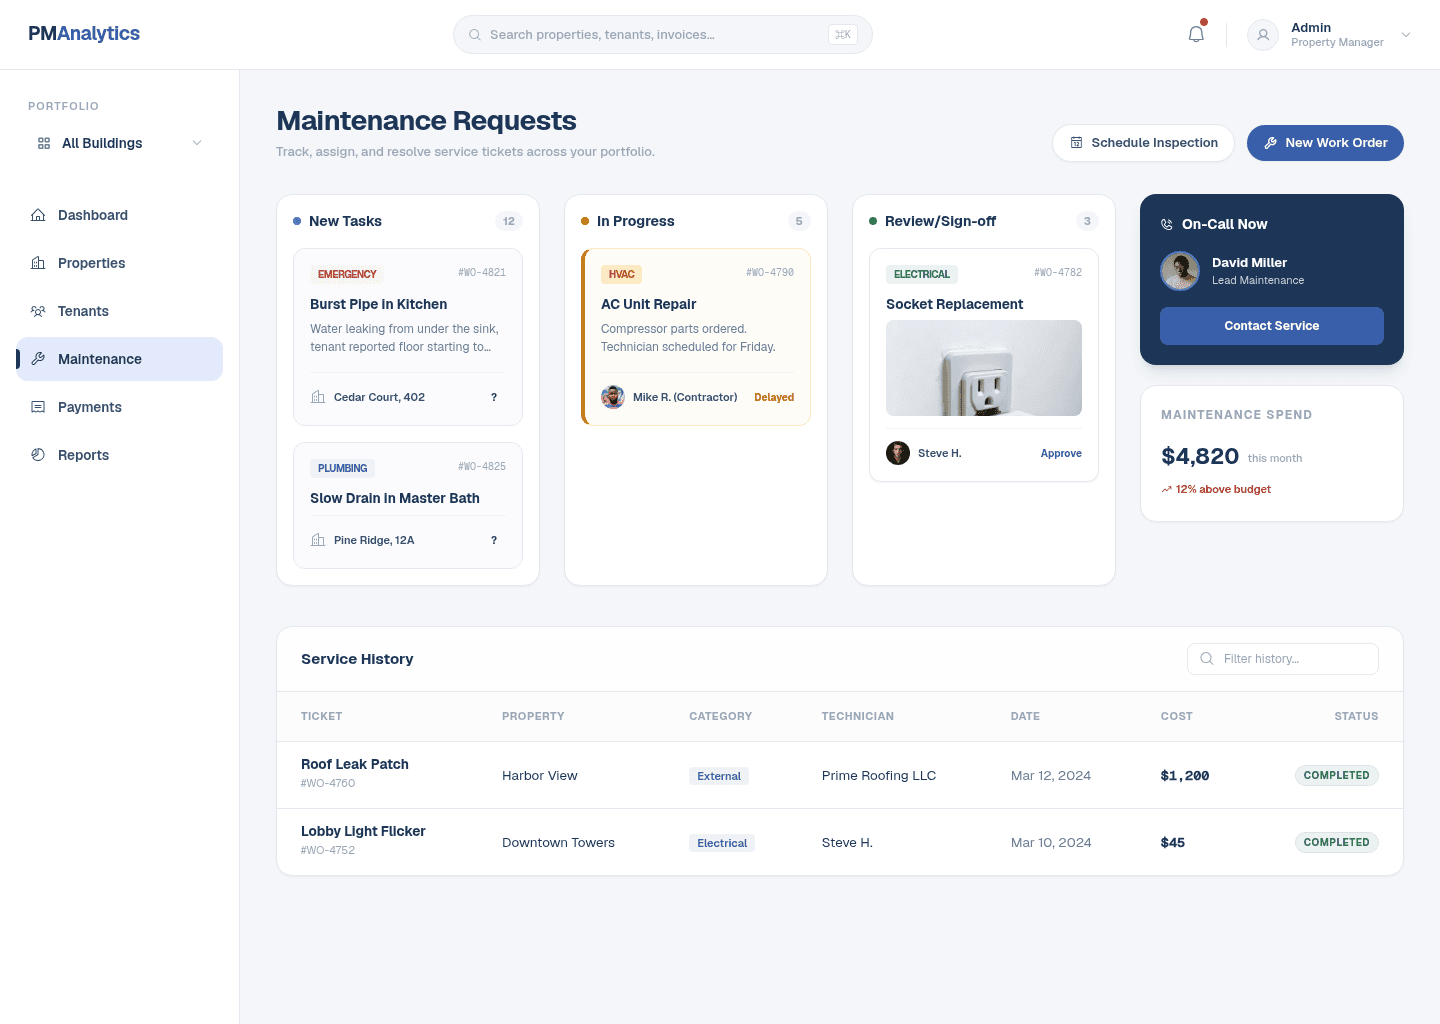This screenshot has height=1024, width=1440.
Task: Click the ELECTRICAL tag on Socket Replacement
Action: click(922, 274)
